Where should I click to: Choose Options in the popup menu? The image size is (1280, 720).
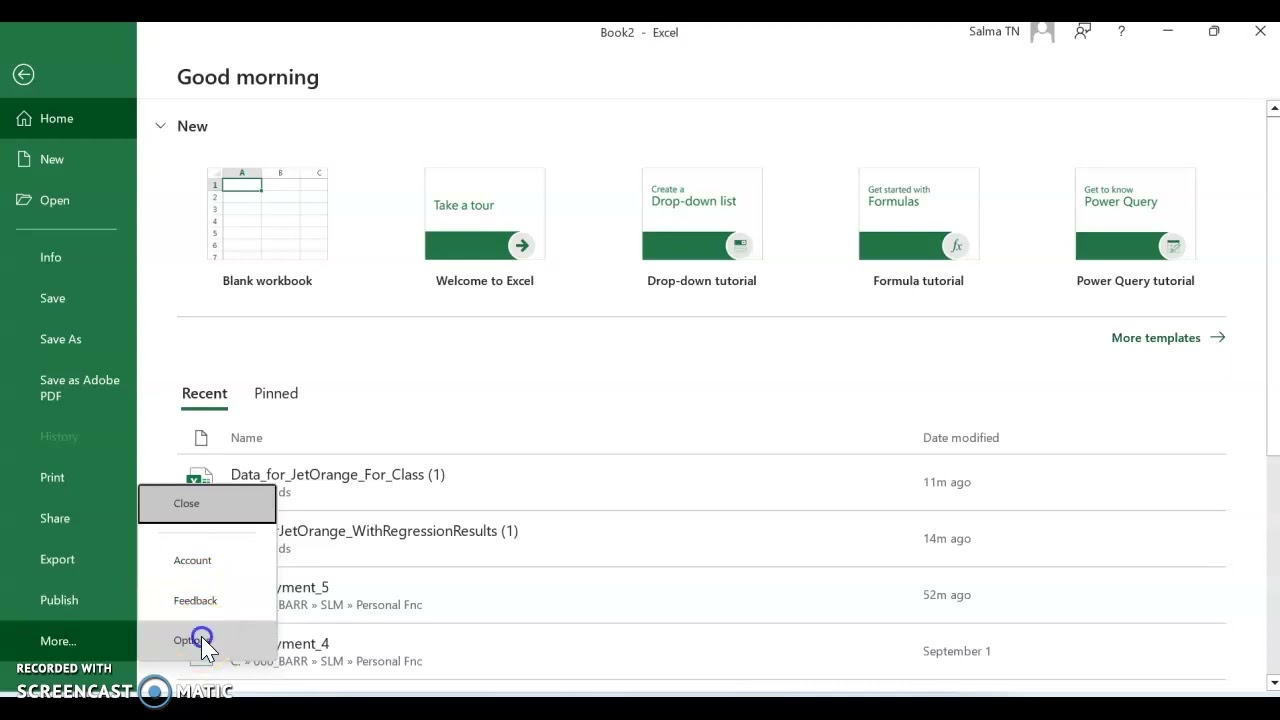pyautogui.click(x=188, y=640)
